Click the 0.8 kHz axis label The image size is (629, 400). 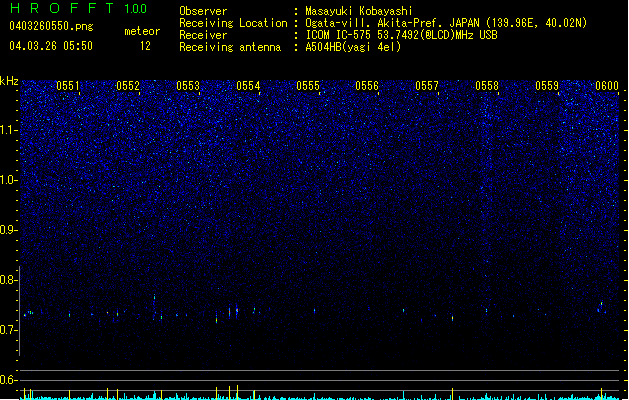click(x=9, y=280)
